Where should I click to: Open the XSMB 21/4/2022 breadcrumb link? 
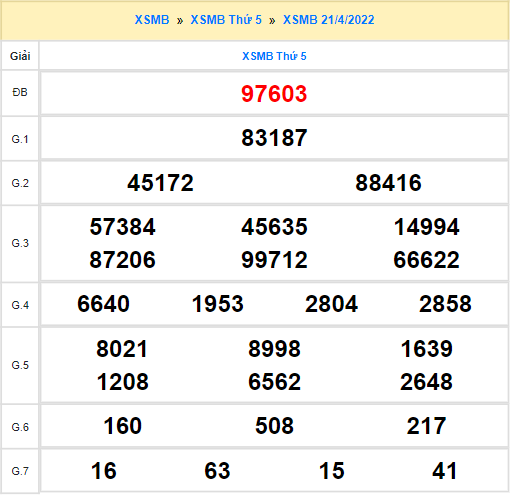(328, 20)
